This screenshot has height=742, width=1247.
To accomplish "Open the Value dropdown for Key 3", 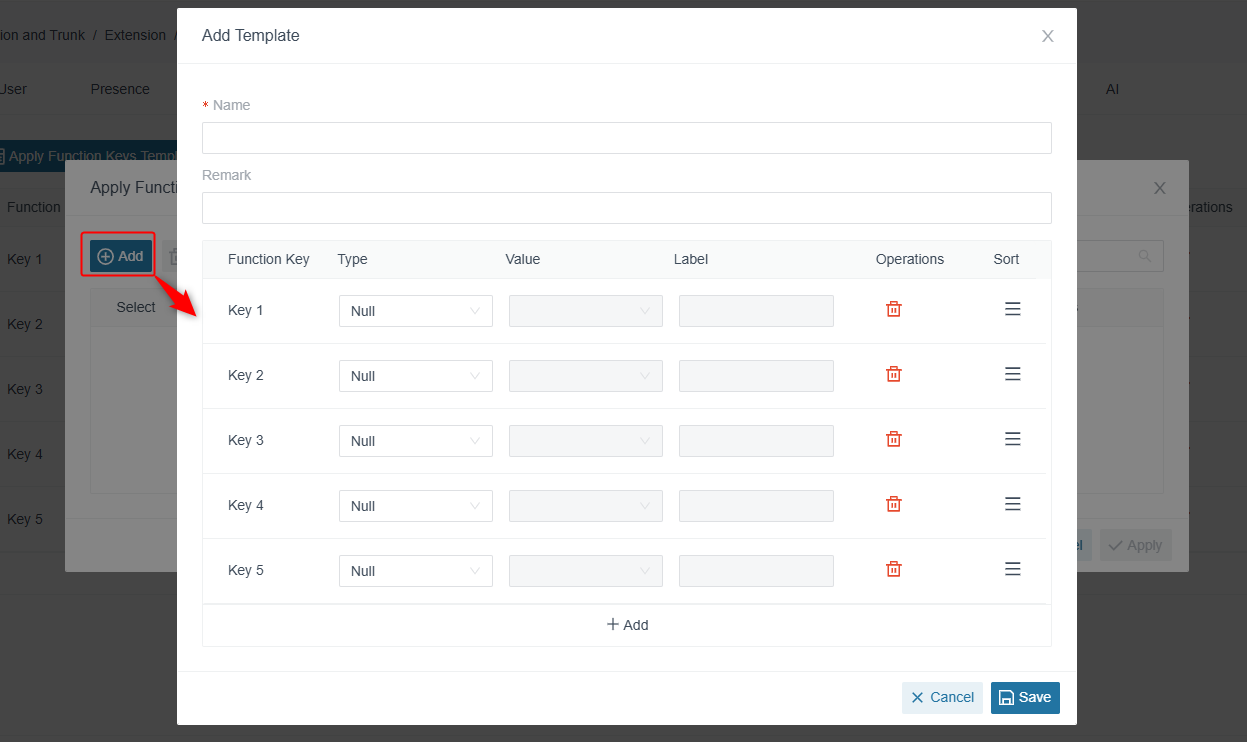I will click(586, 441).
